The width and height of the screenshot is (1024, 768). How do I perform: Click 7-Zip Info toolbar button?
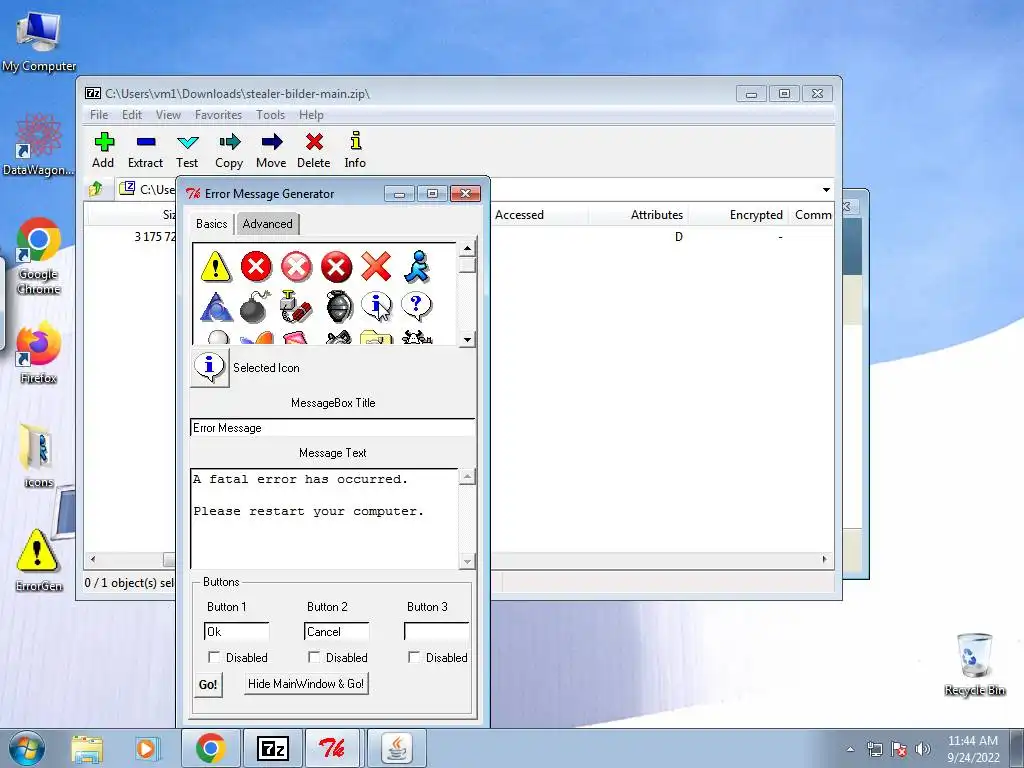click(x=355, y=150)
